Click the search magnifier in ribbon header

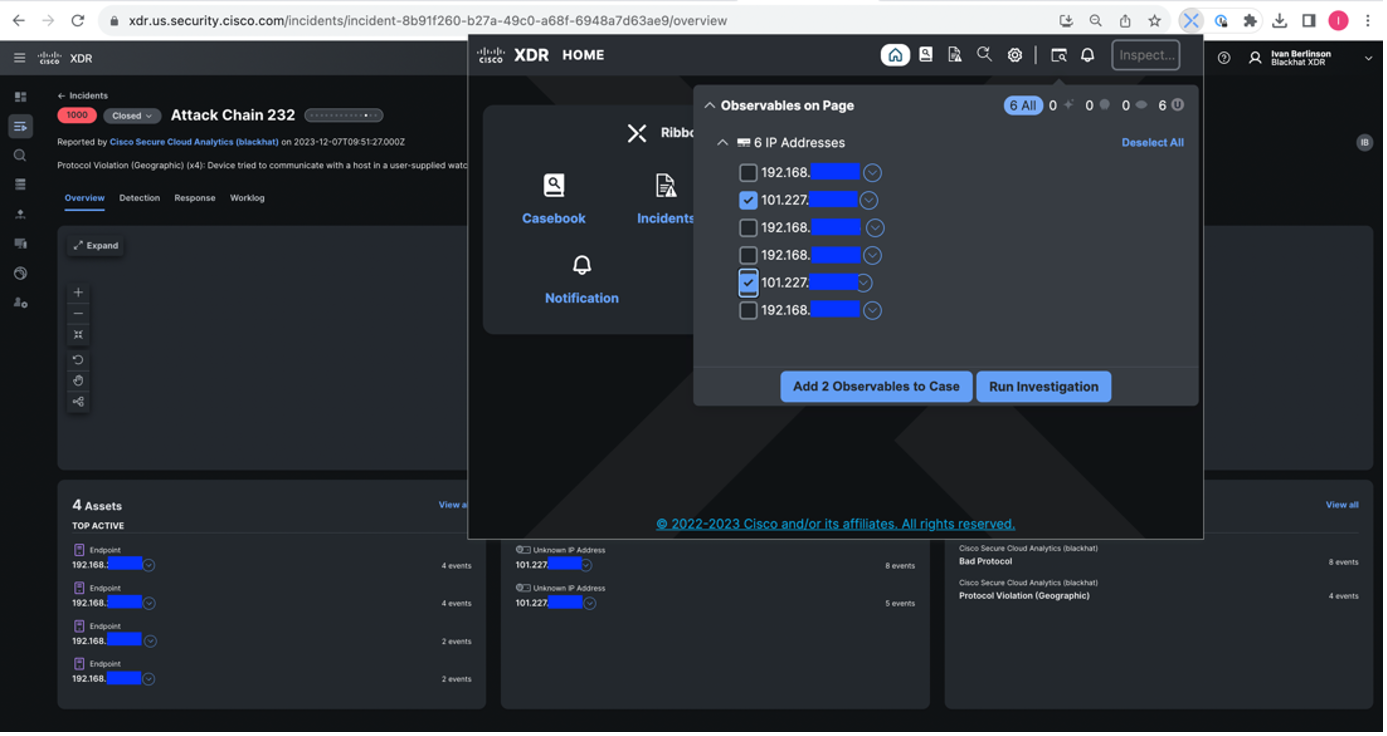[986, 55]
